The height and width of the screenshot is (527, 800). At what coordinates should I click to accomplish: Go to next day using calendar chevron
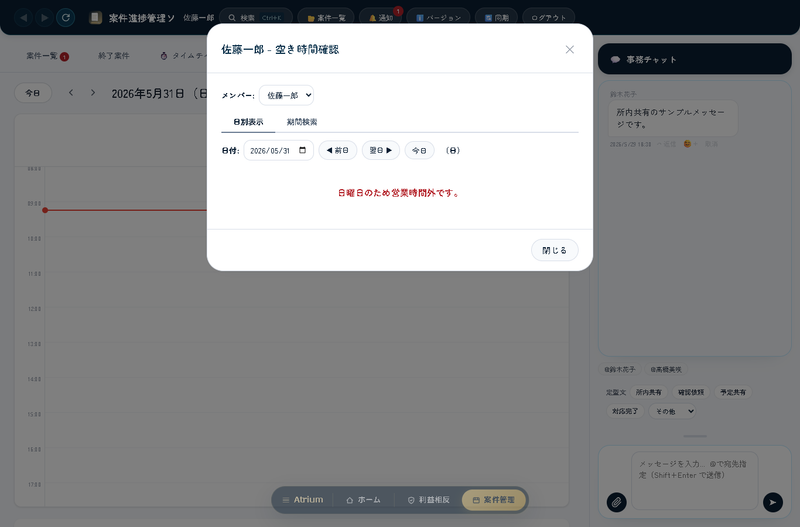[x=93, y=93]
